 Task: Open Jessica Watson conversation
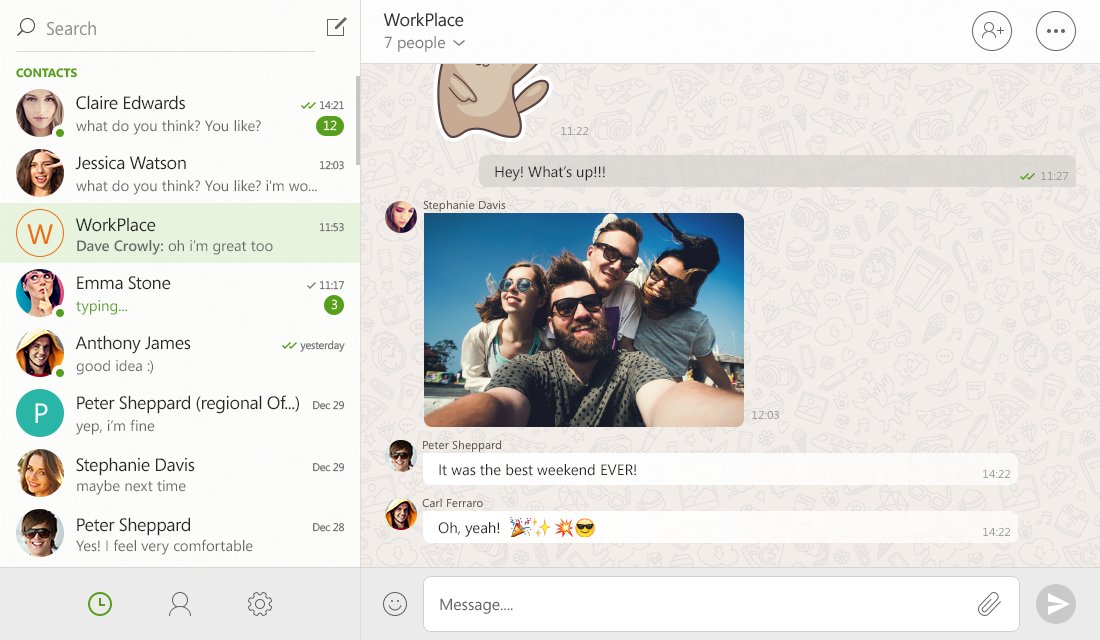[x=180, y=174]
